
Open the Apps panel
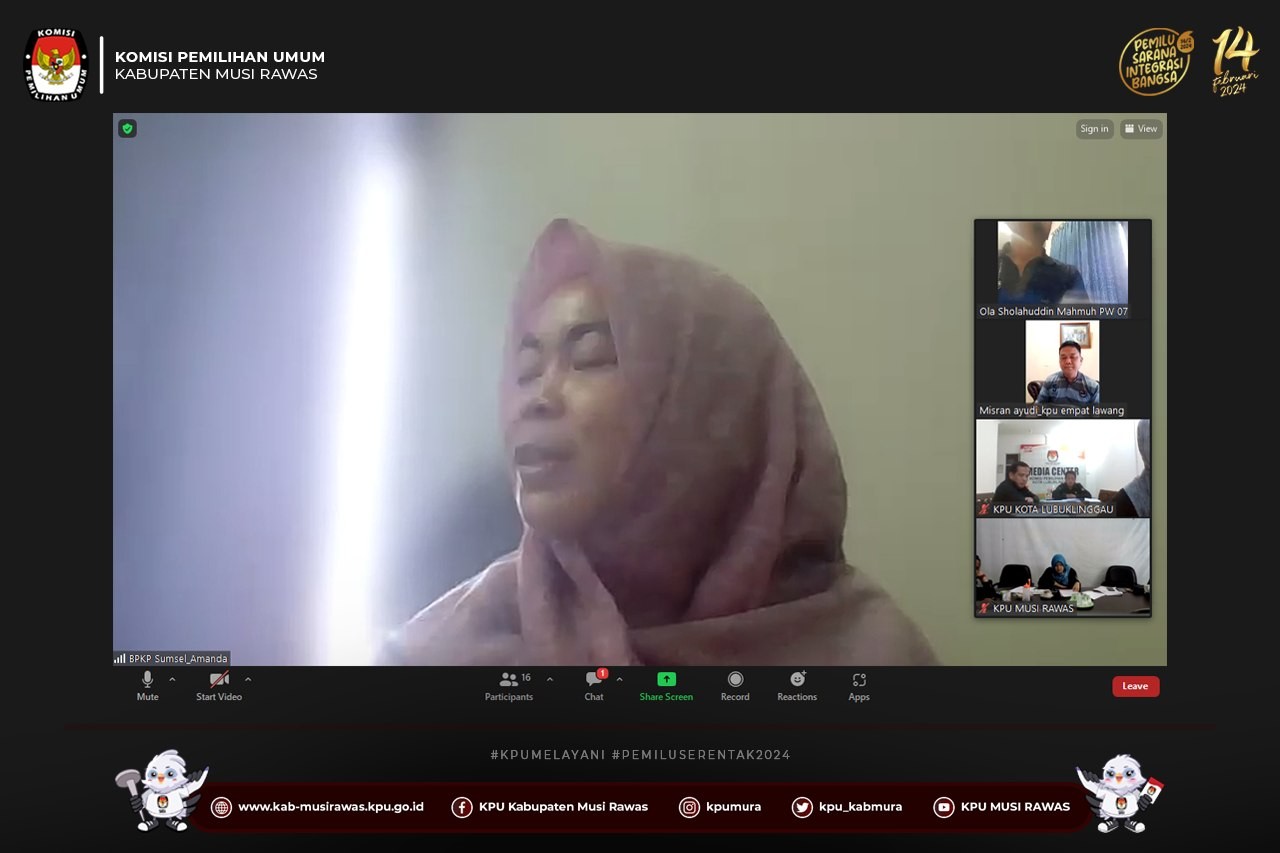[859, 685]
